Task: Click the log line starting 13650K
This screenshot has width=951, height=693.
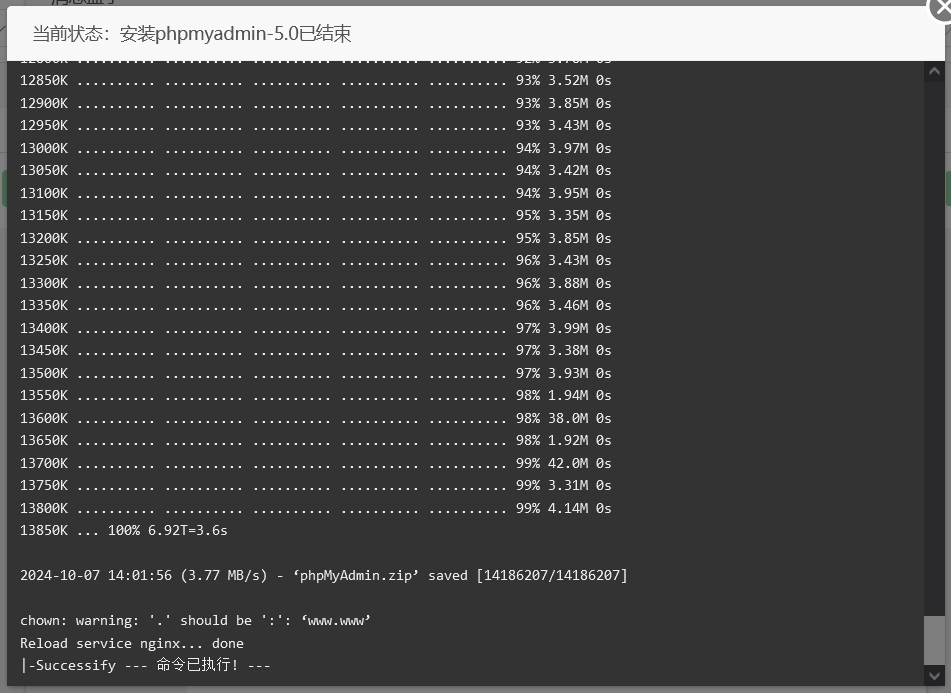Action: pos(315,440)
